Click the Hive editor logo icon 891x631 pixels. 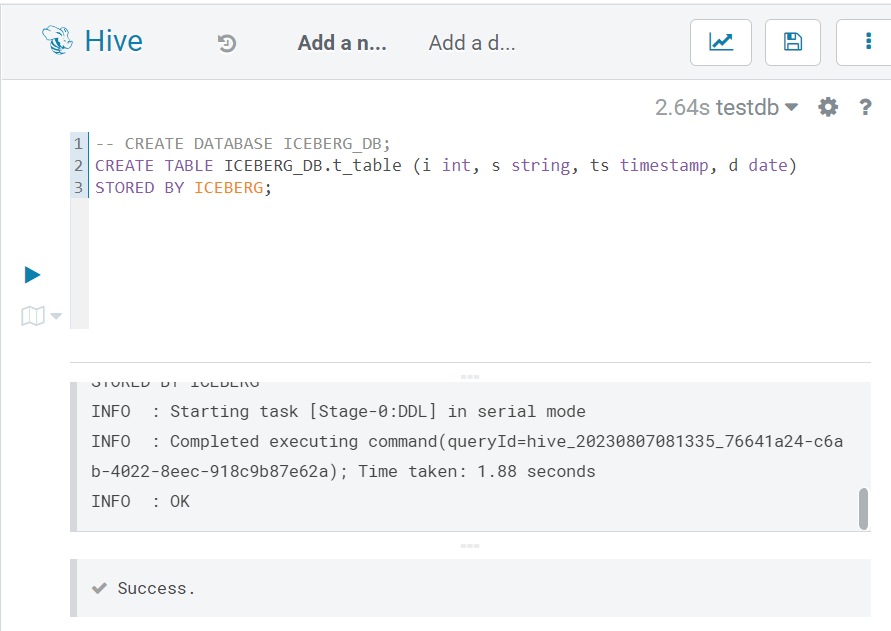[x=57, y=40]
